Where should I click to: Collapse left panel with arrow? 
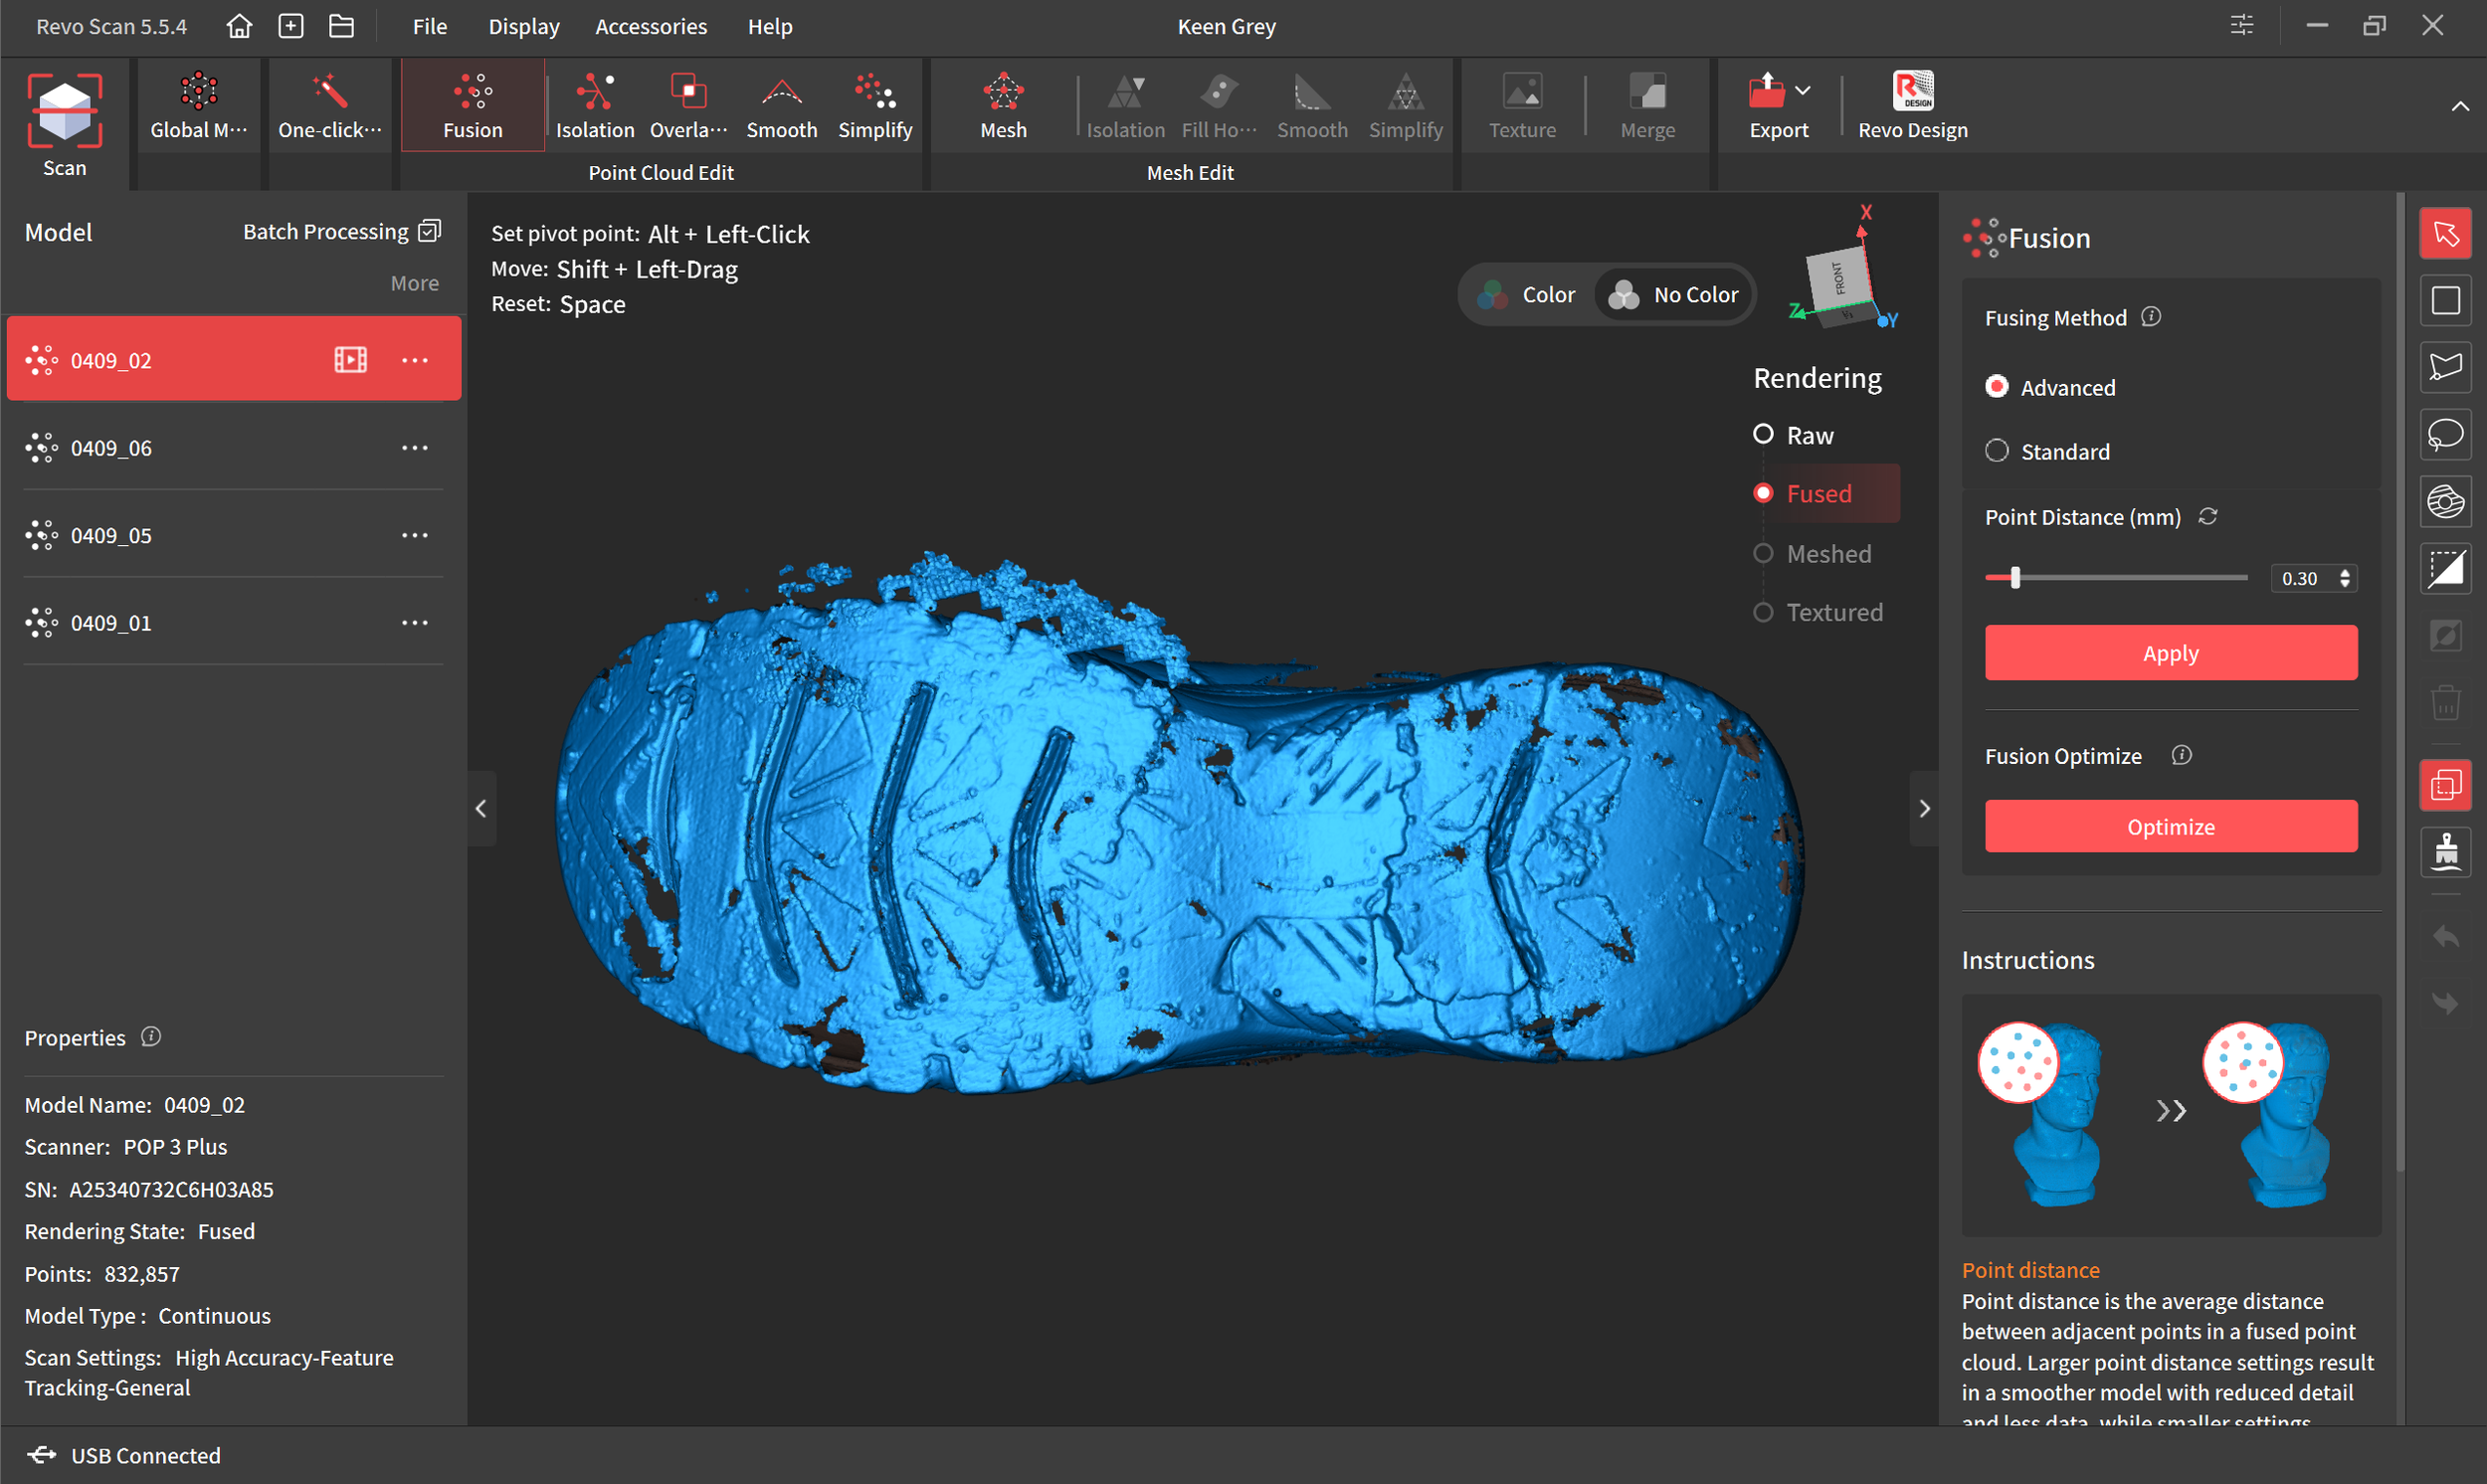[481, 808]
